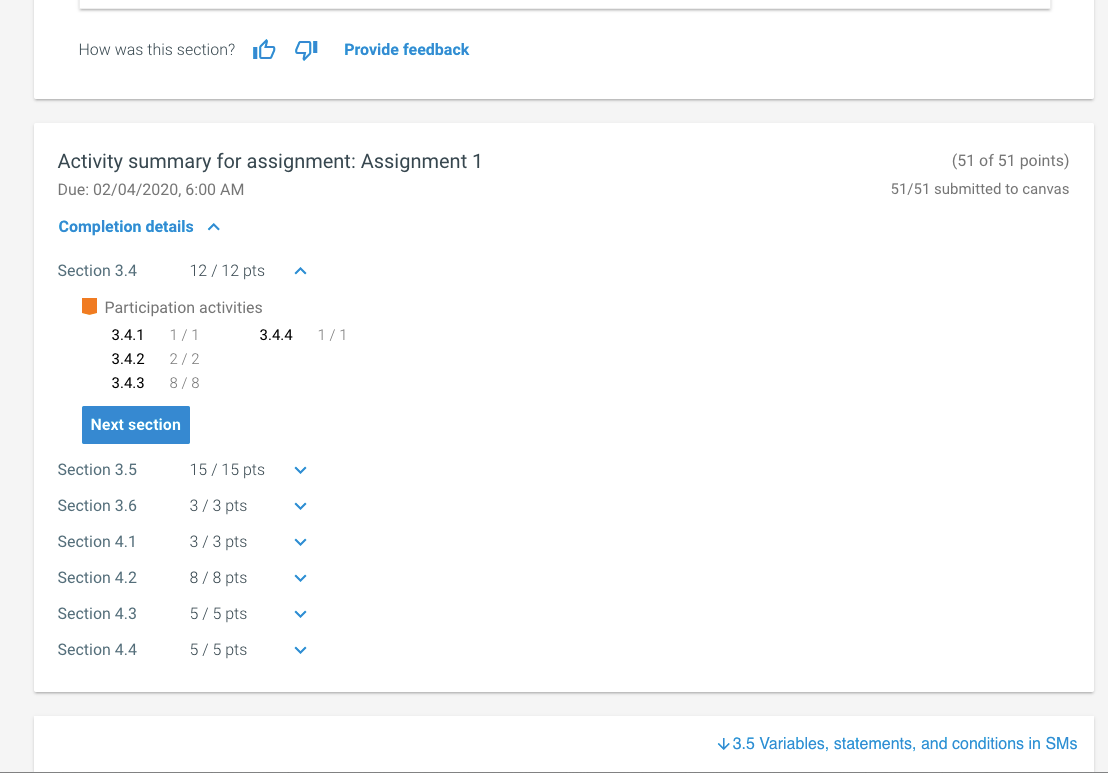Expand Section 3.5 details chevron
Image resolution: width=1108 pixels, height=773 pixels.
(x=300, y=470)
